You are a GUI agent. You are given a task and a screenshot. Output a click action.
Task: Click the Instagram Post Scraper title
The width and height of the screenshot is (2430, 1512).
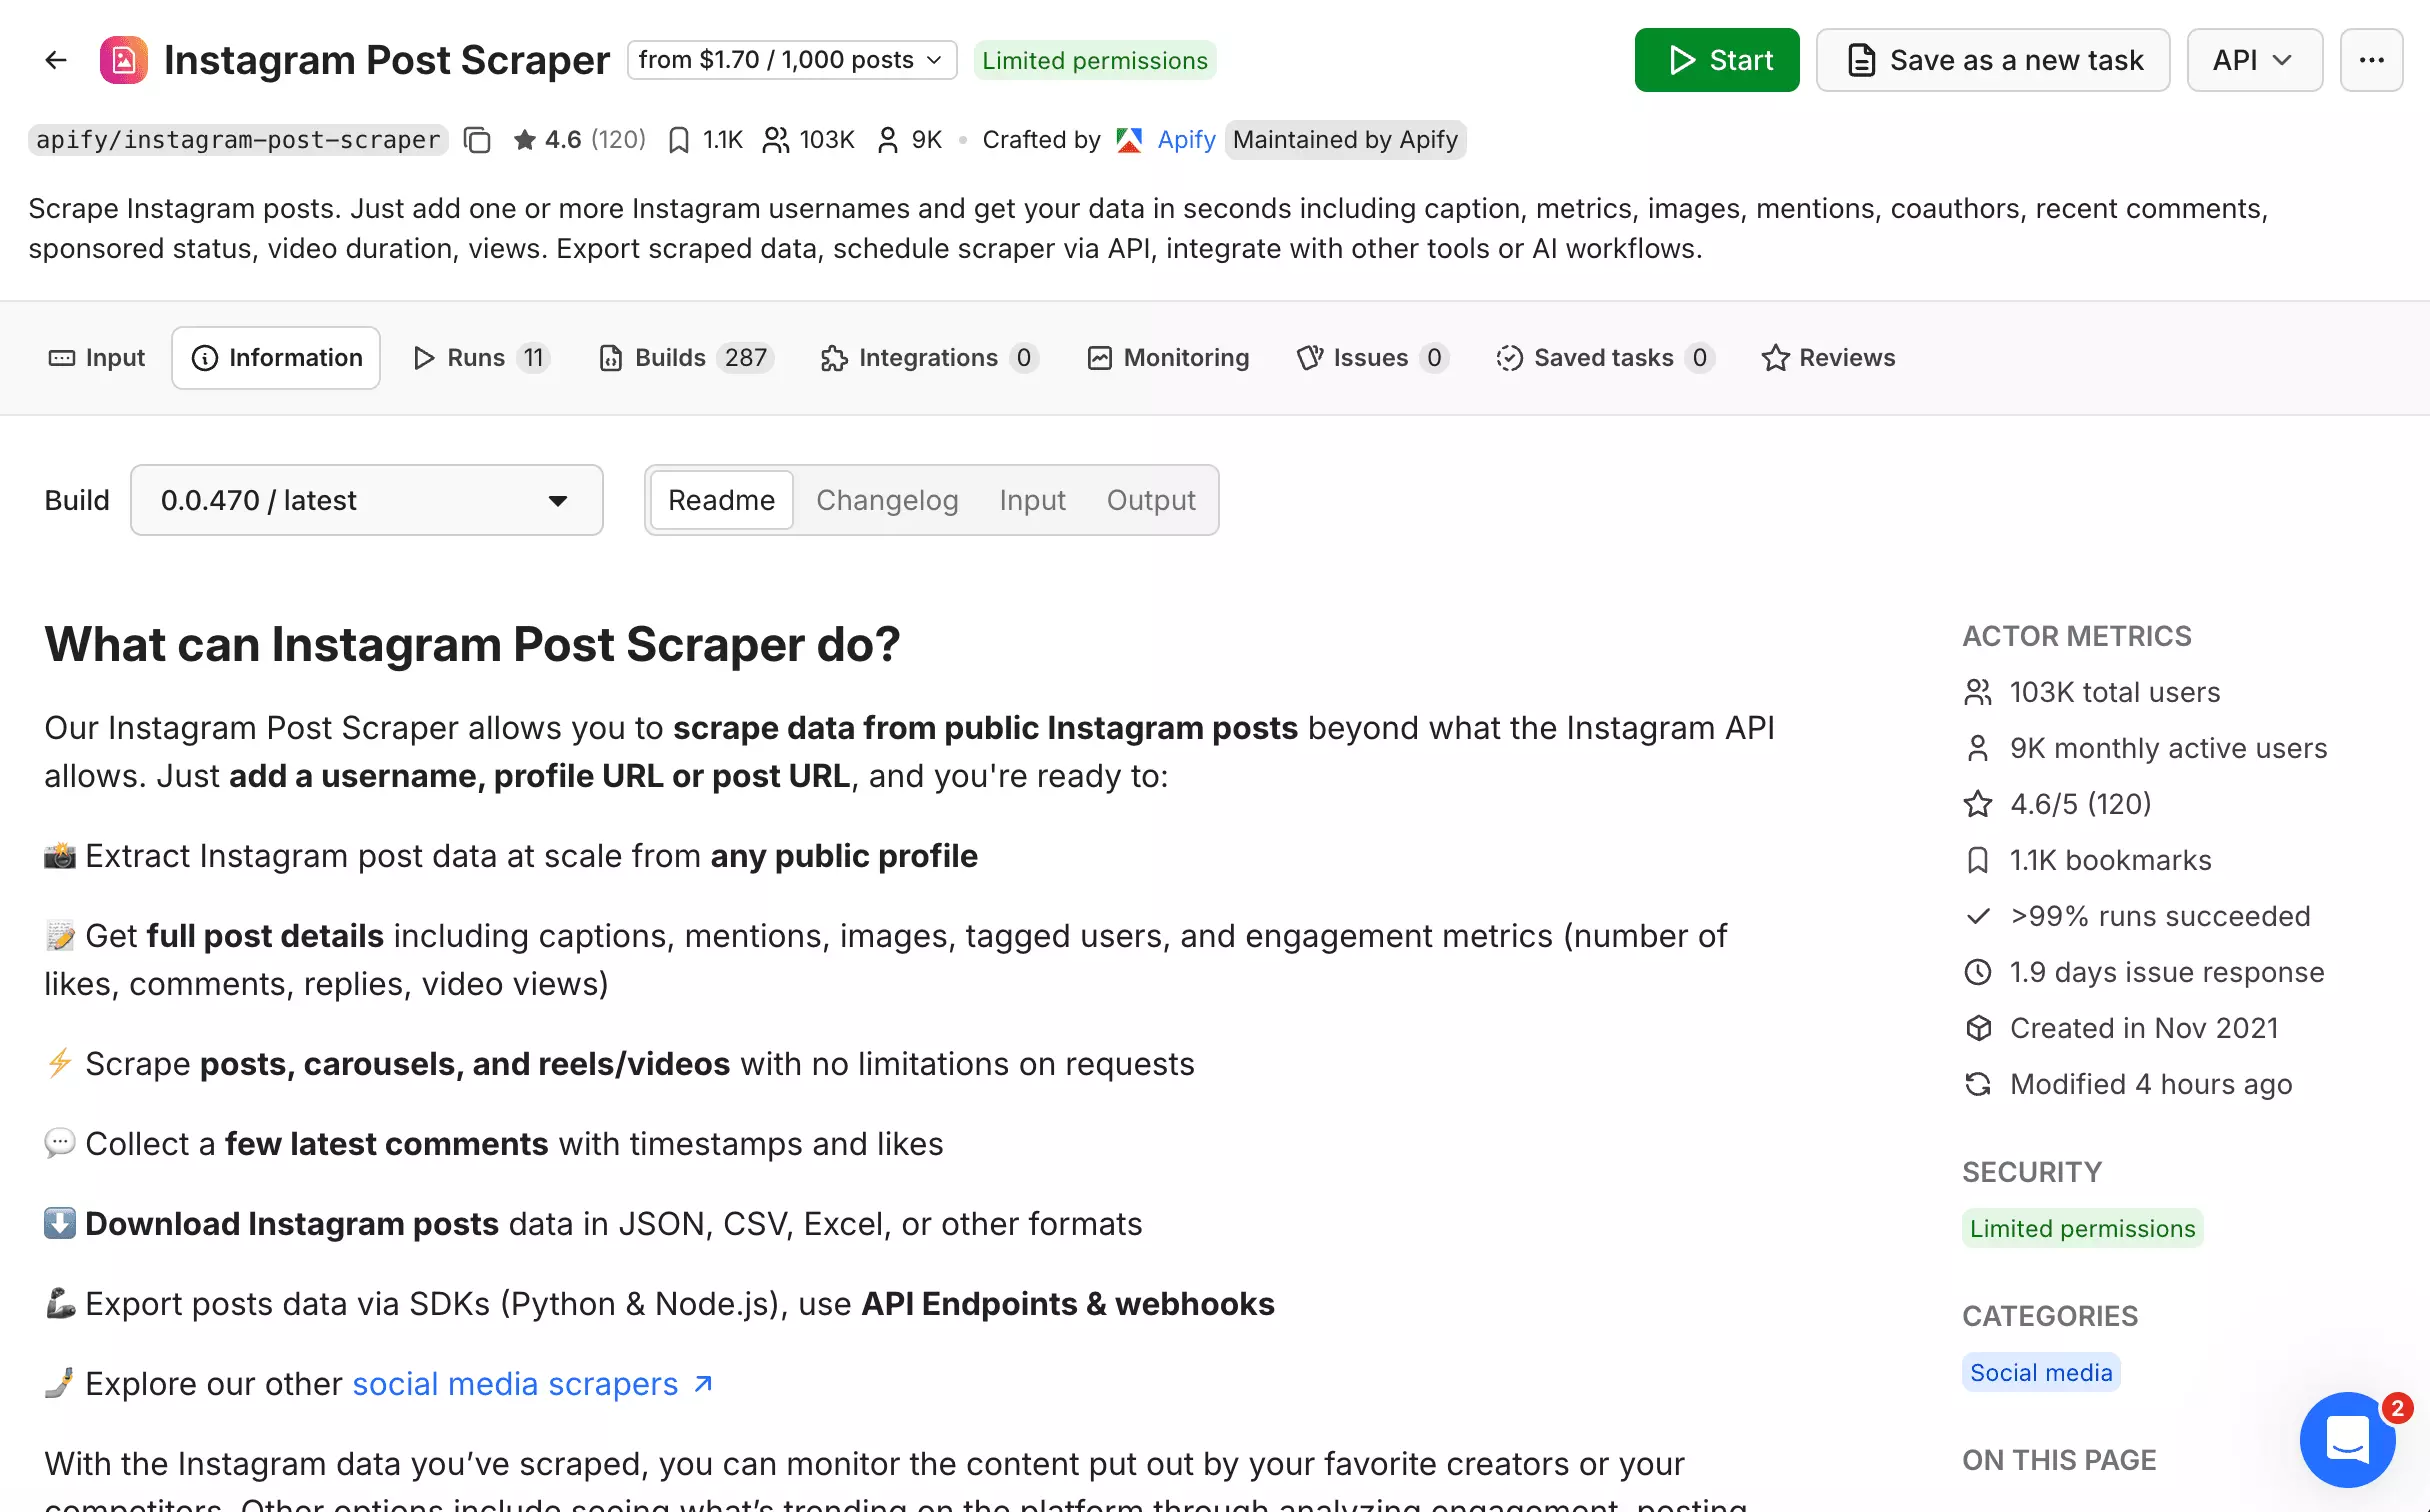coord(386,60)
